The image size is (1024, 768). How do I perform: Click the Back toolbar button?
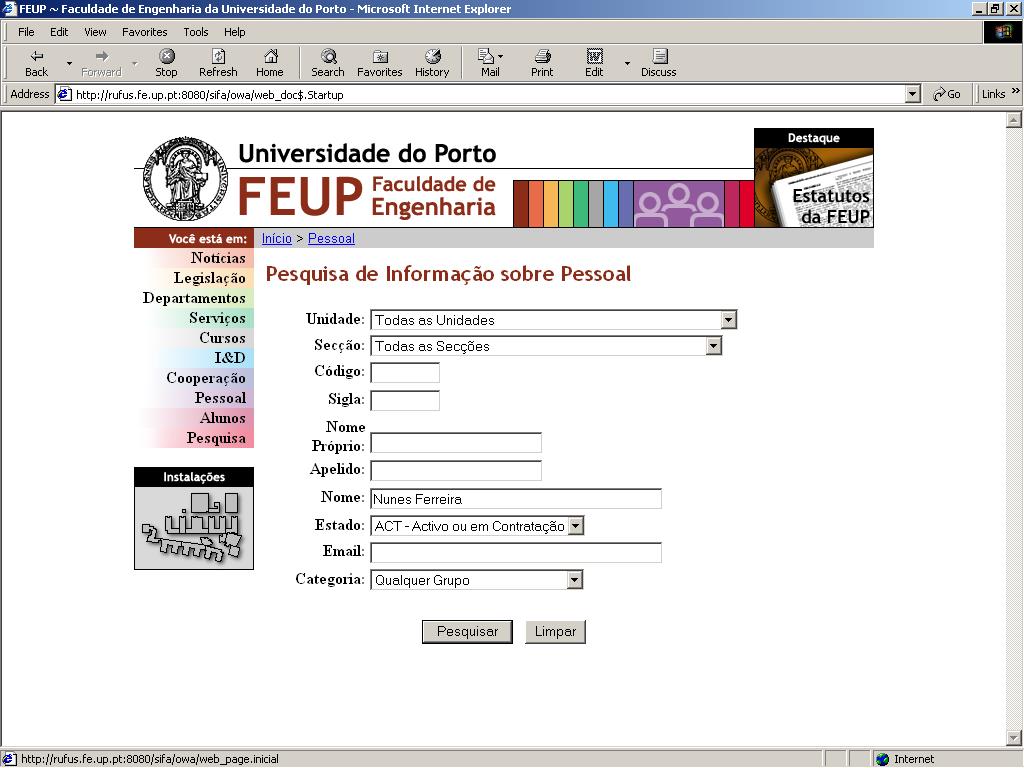coord(37,63)
